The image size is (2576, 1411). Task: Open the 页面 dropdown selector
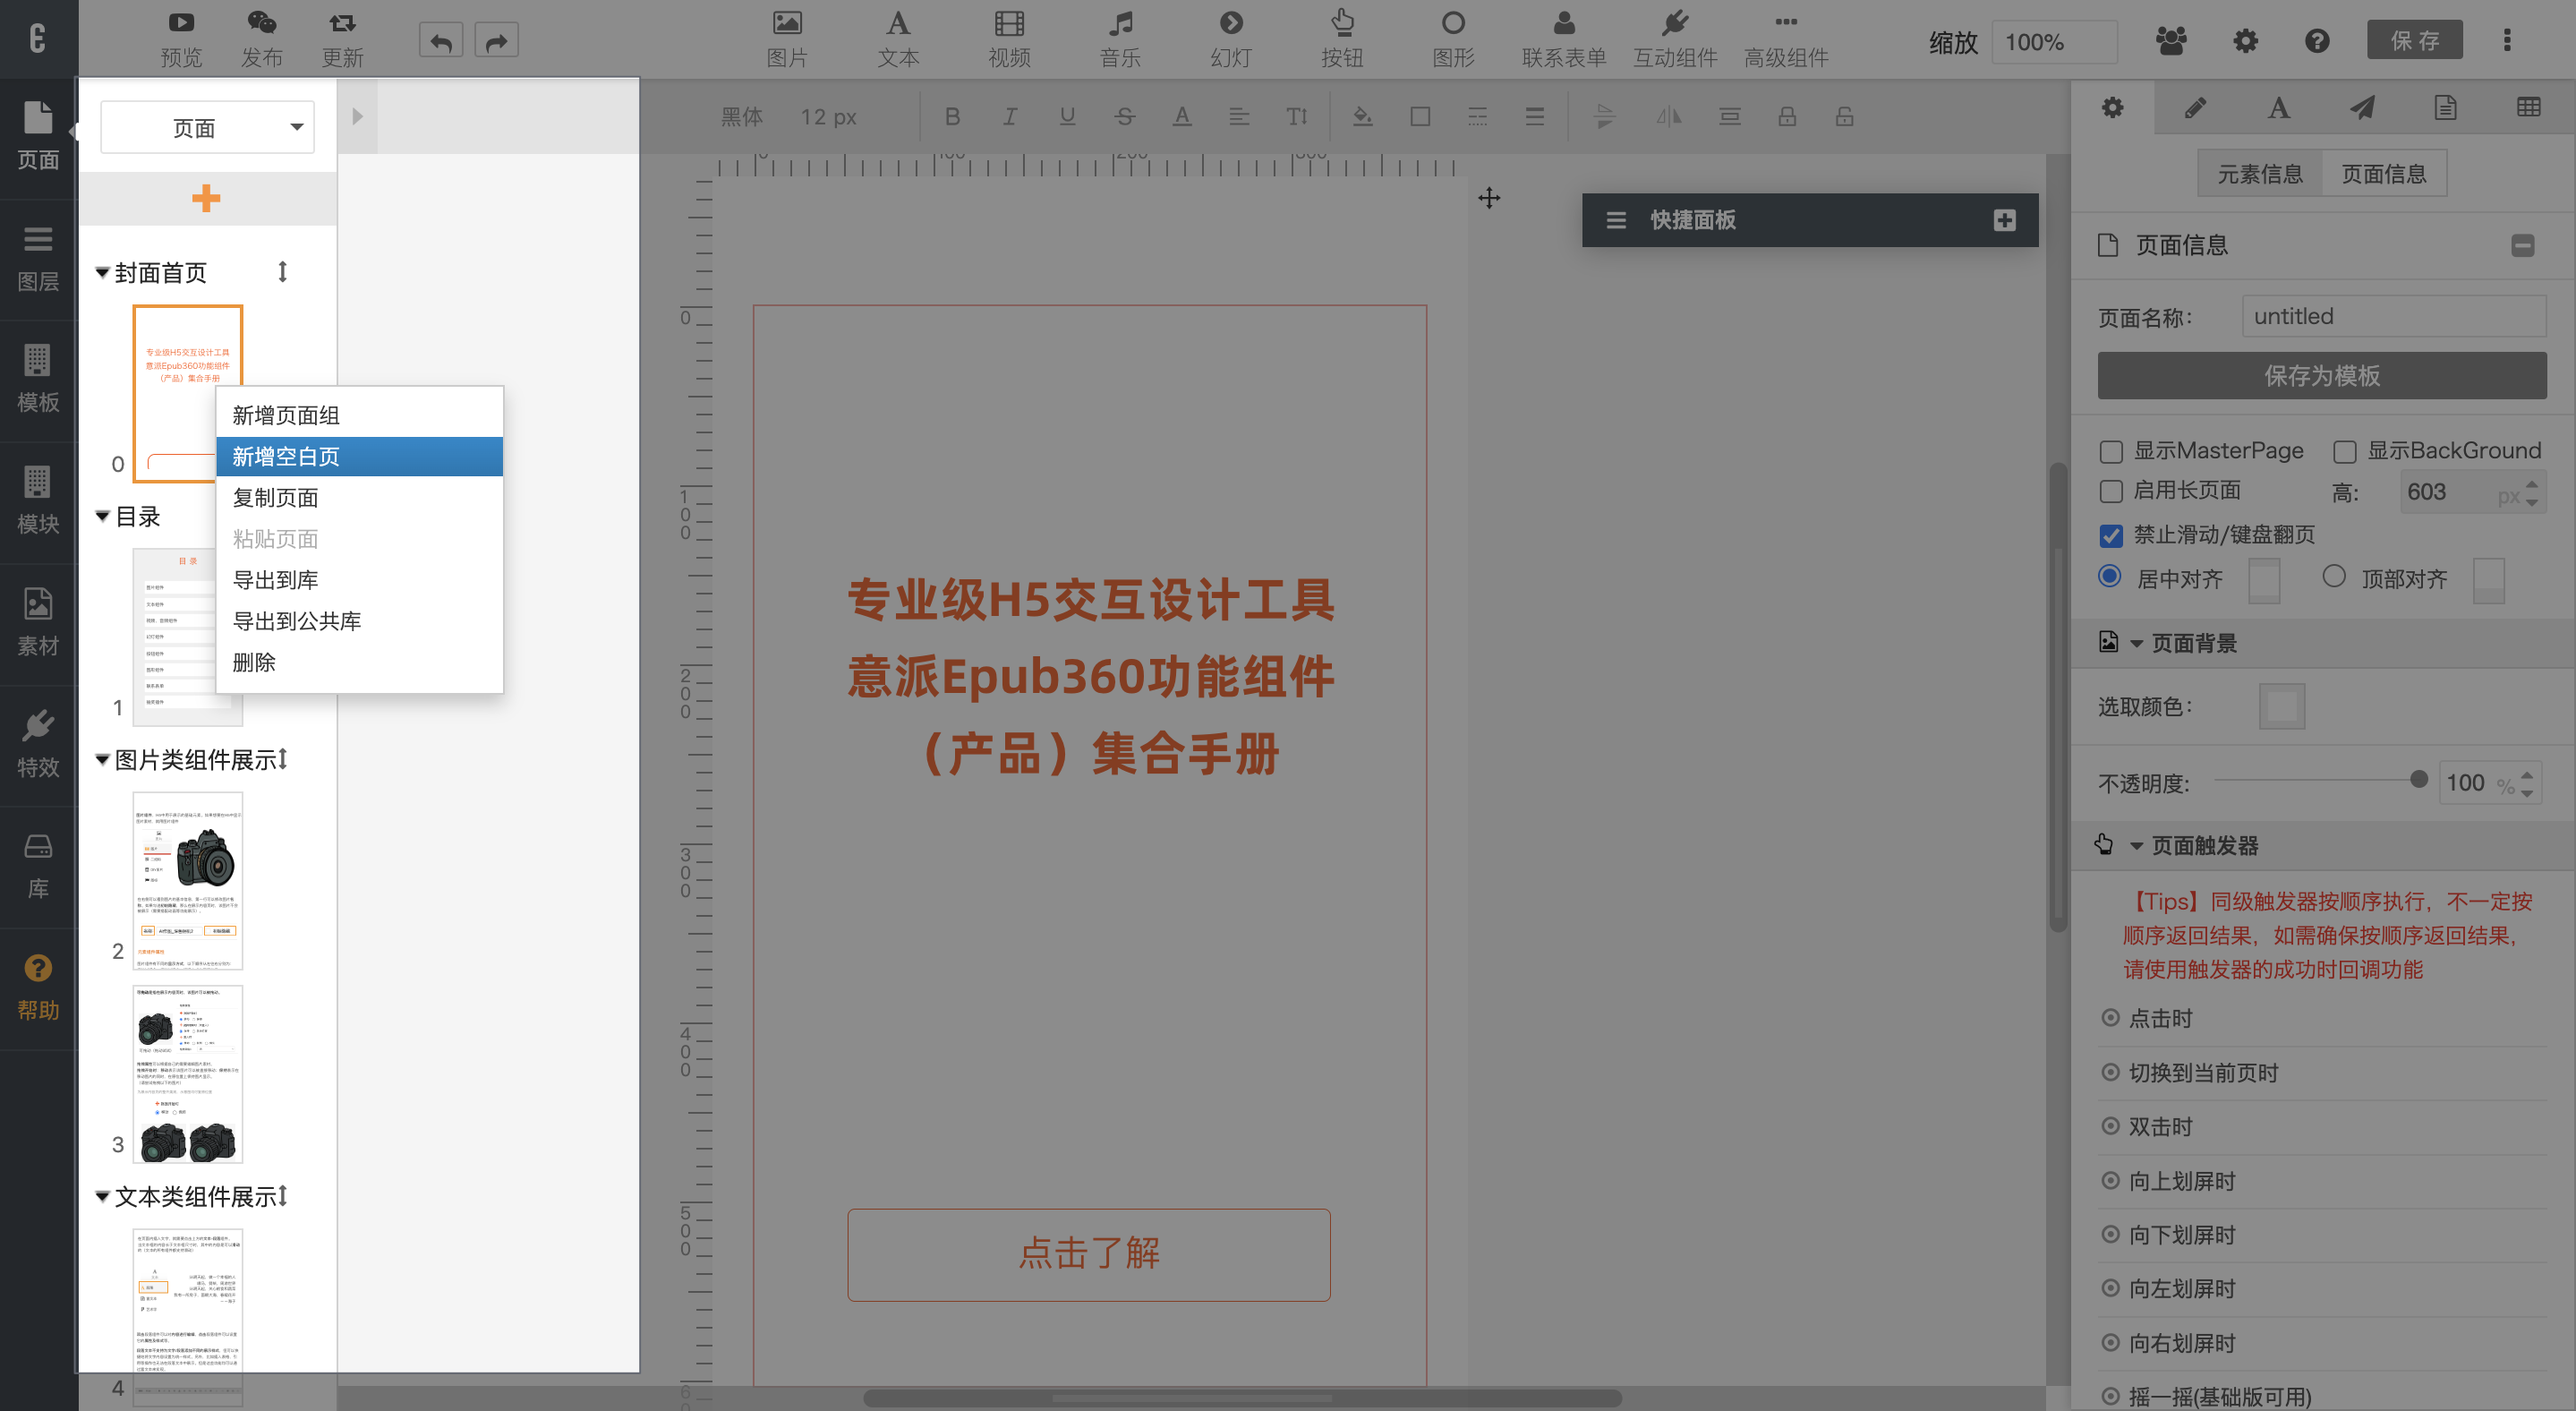pyautogui.click(x=207, y=127)
